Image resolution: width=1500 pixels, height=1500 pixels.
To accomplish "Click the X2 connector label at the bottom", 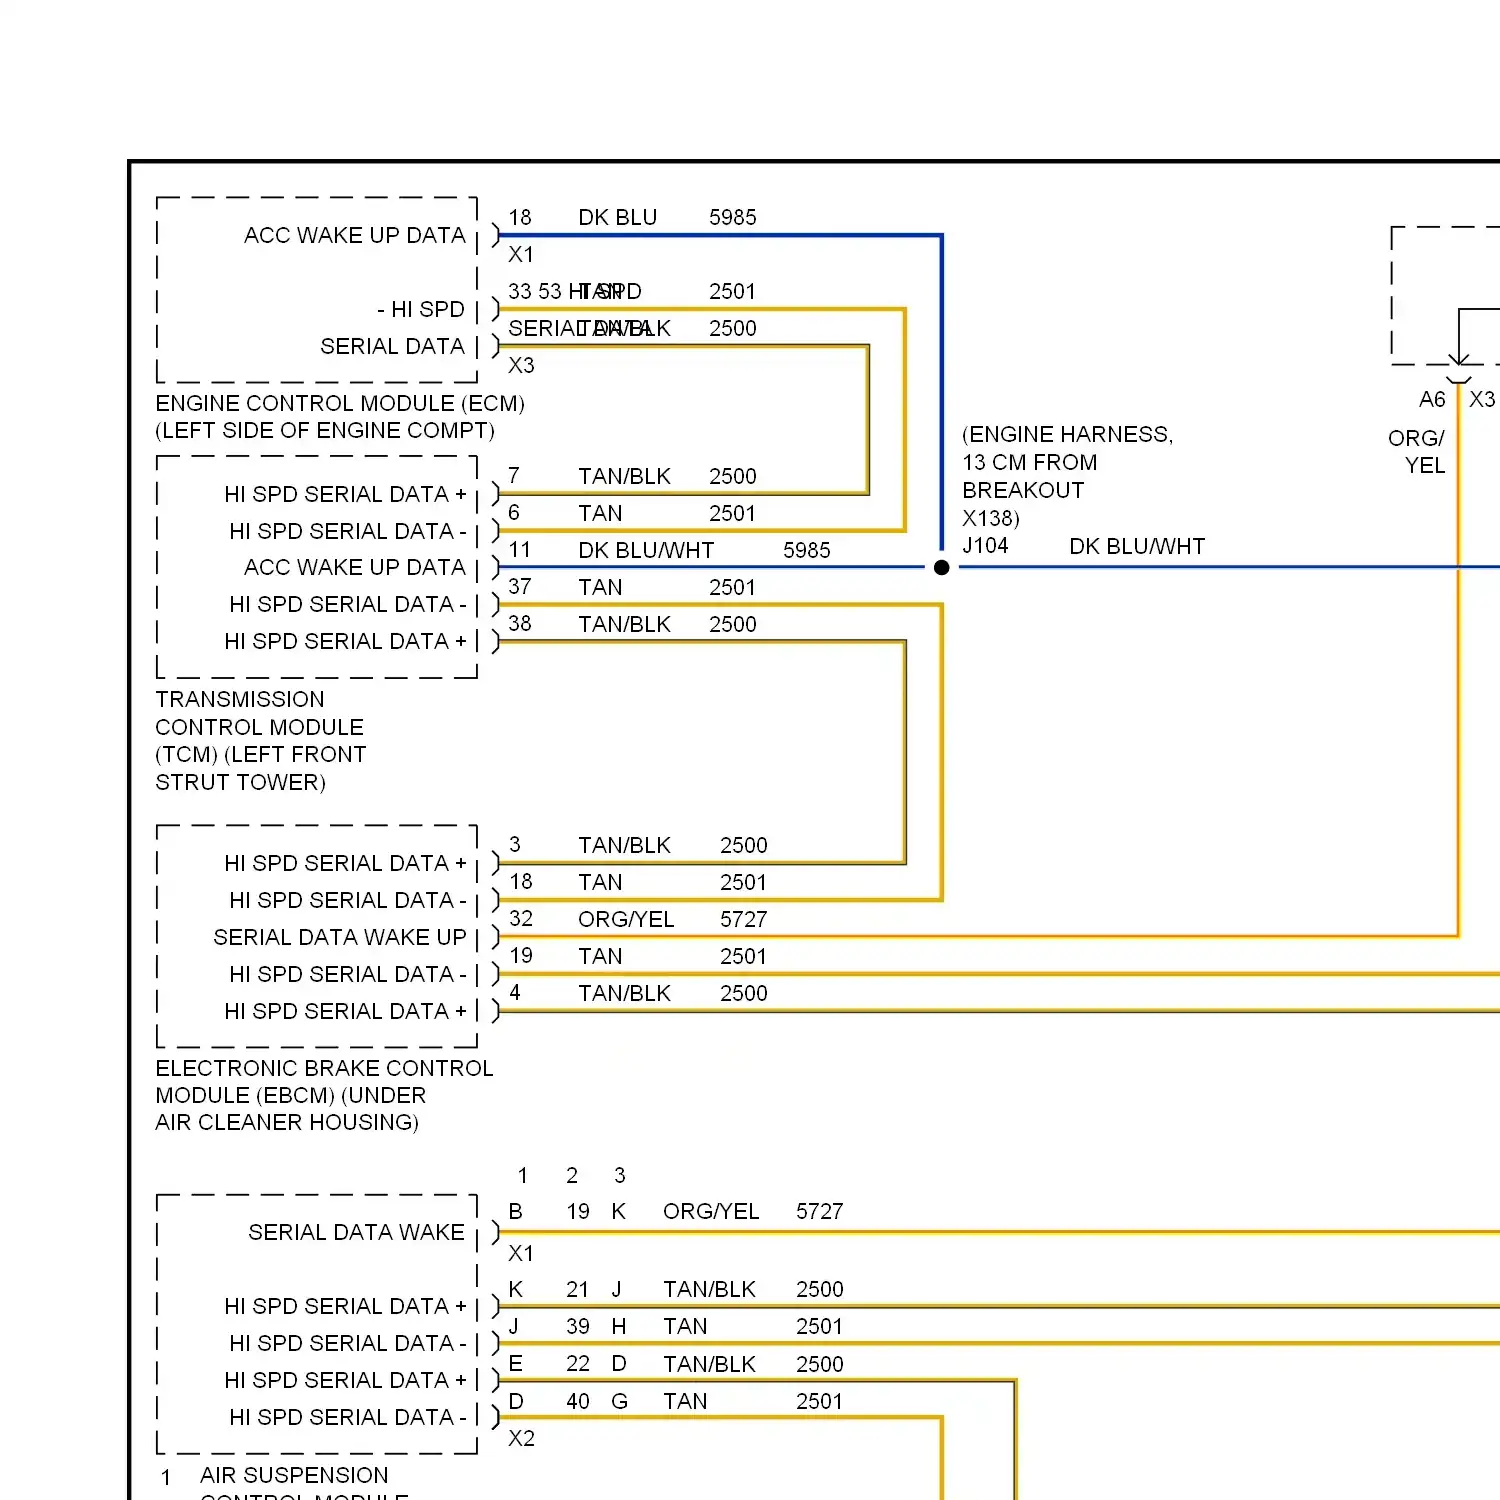I will (x=521, y=1438).
